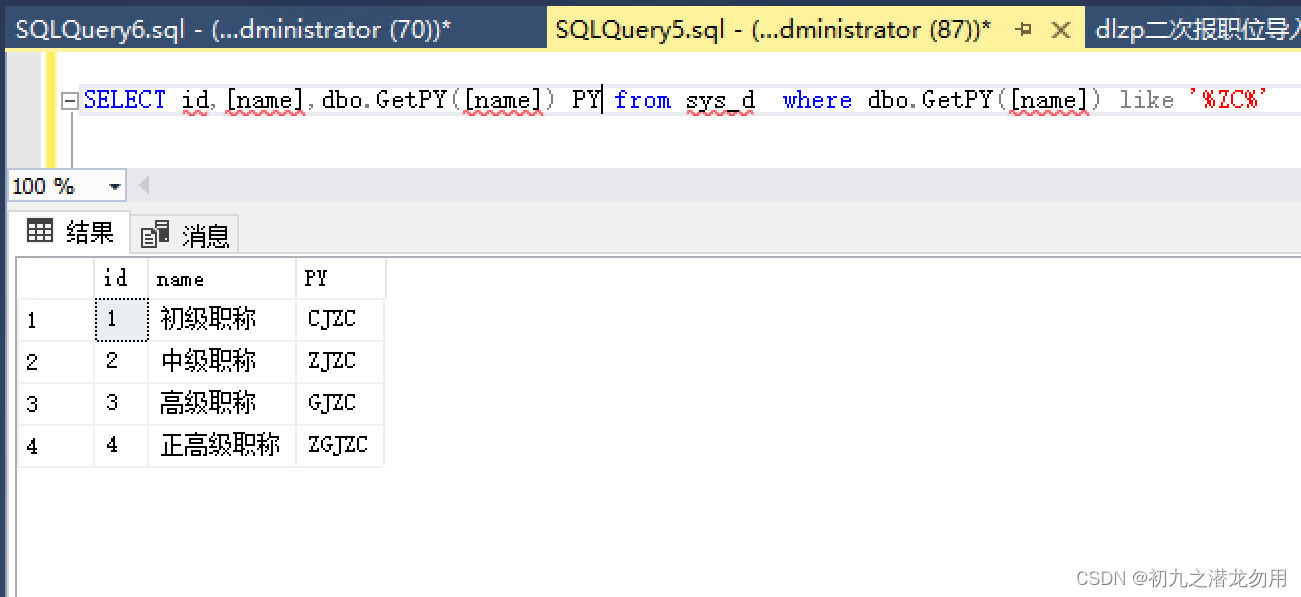1301x597 pixels.
Task: Select row header 2
Action: (x=56, y=362)
